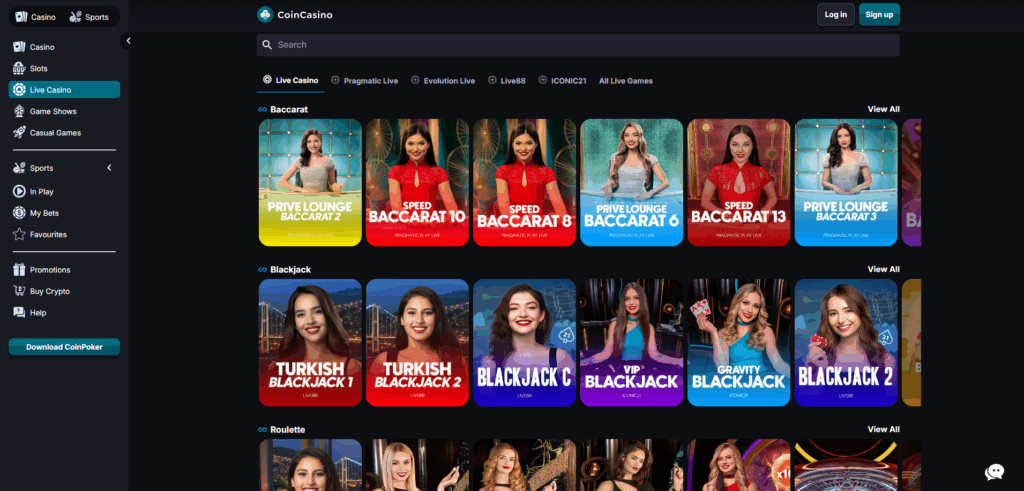Open the All Live Games tab
This screenshot has height=491, width=1024.
(626, 81)
